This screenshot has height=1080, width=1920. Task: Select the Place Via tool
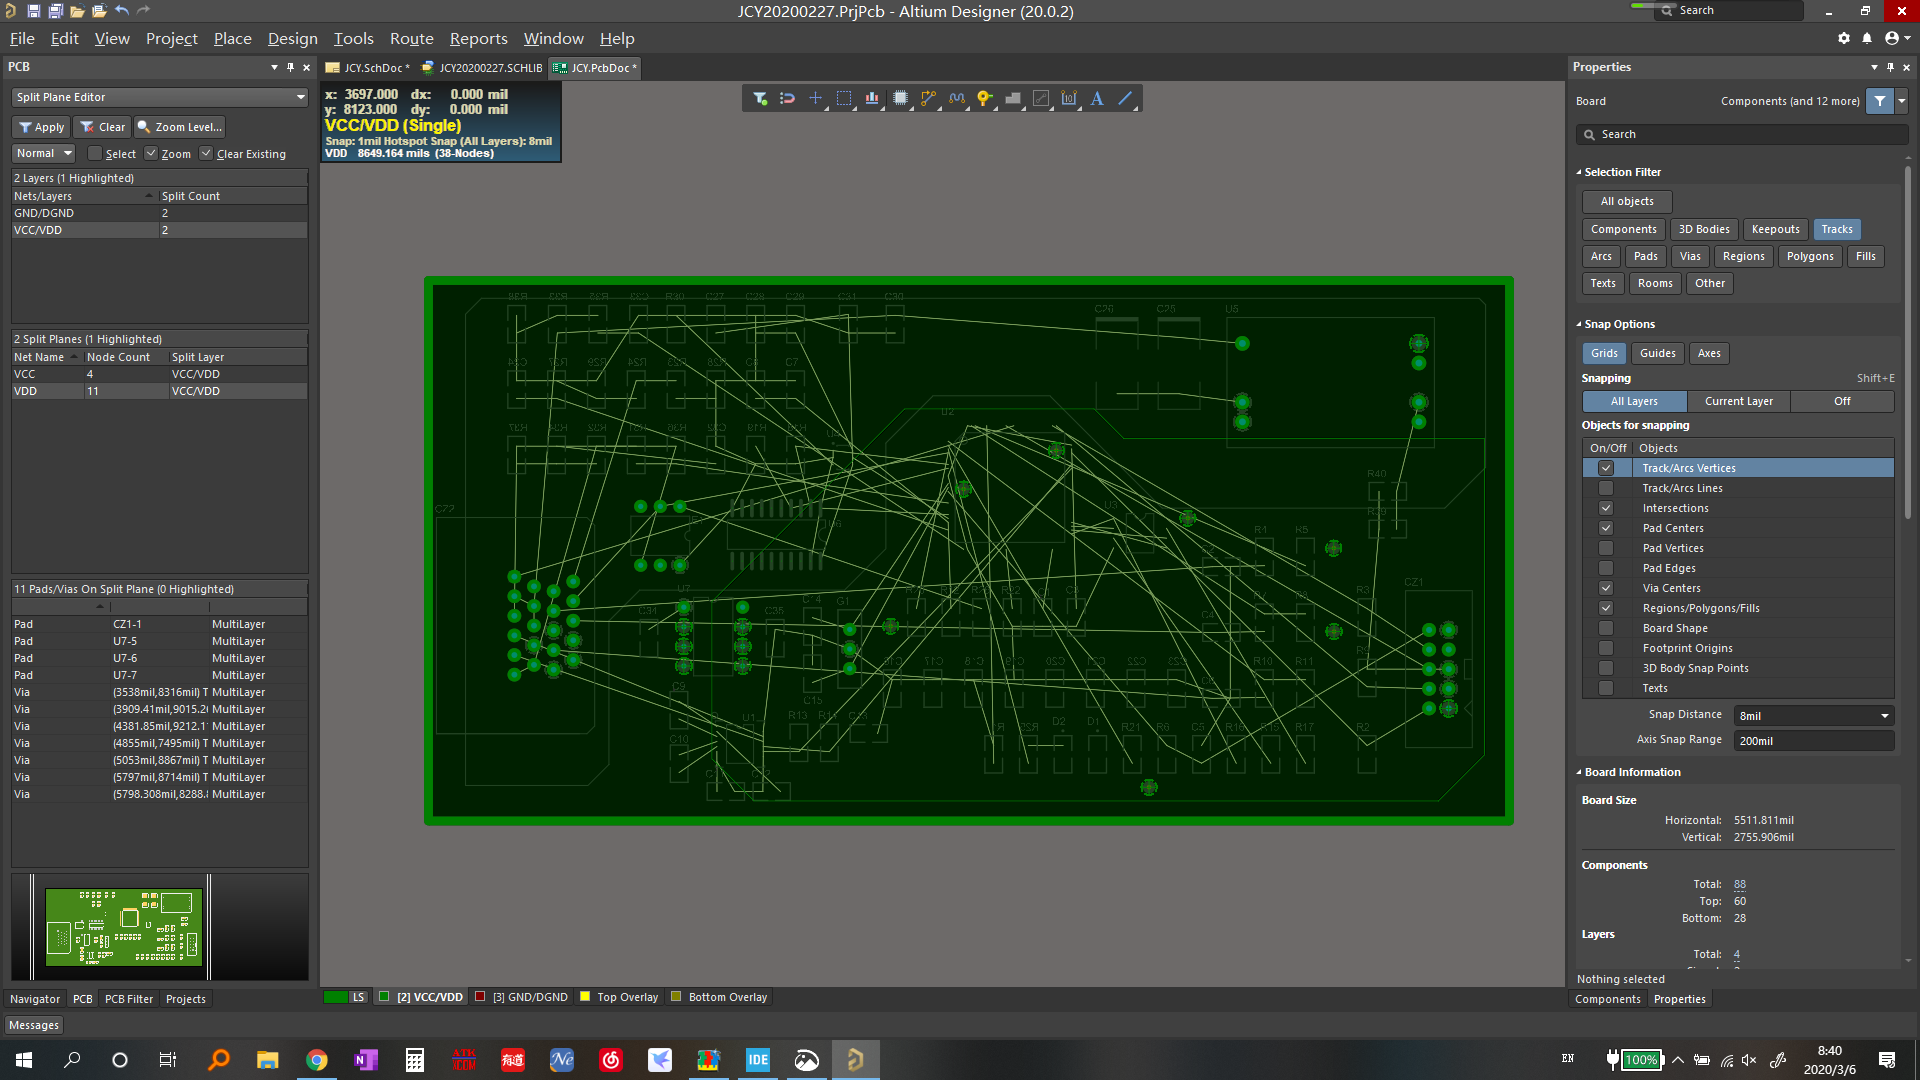click(x=984, y=98)
